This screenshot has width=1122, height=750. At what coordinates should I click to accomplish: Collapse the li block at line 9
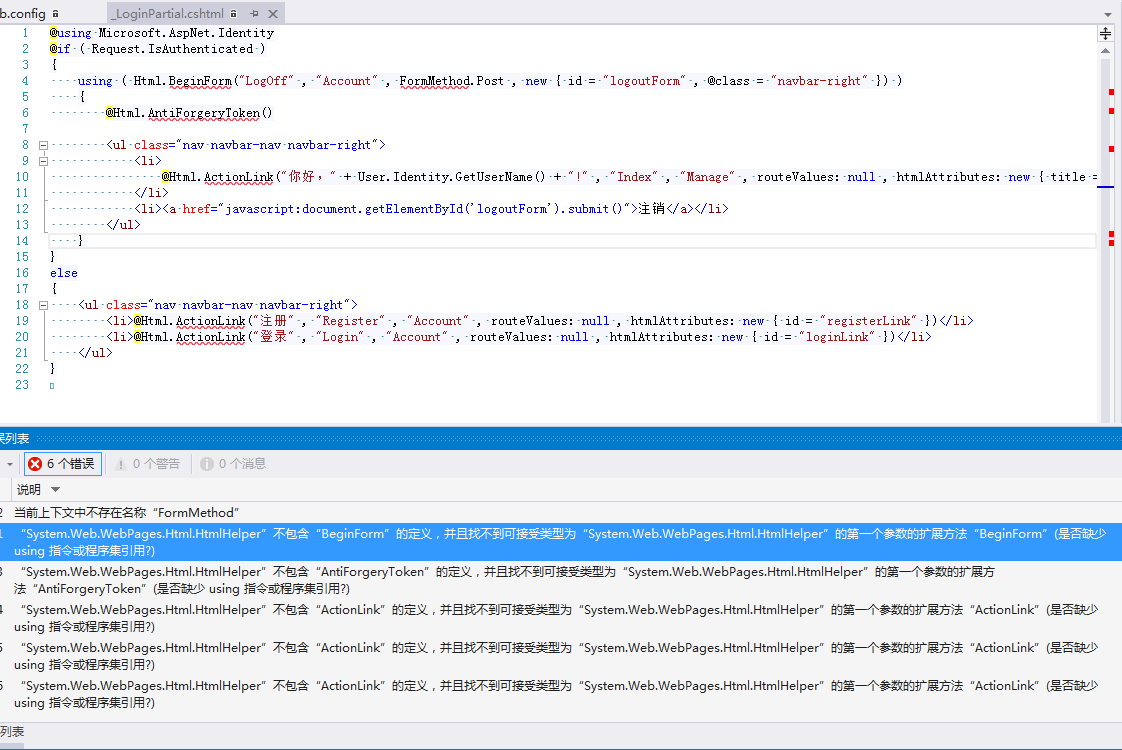tap(43, 161)
